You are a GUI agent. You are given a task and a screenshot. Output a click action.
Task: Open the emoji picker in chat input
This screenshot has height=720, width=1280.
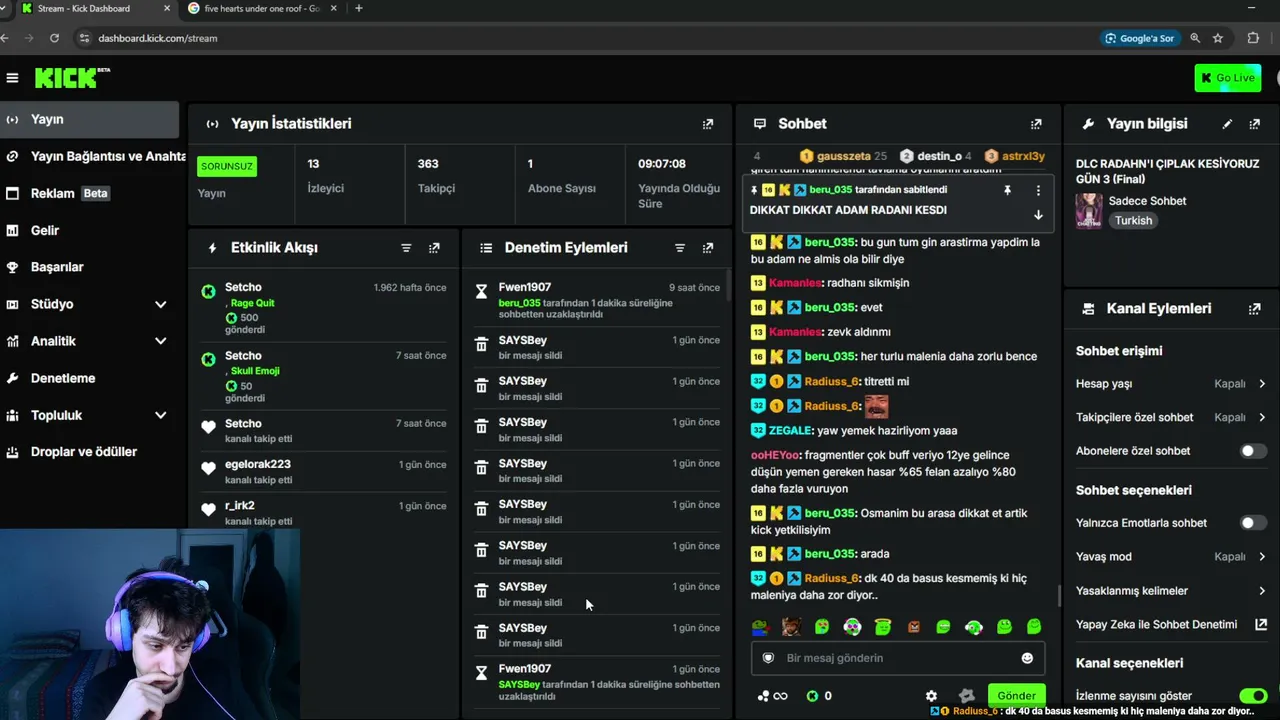point(1027,658)
